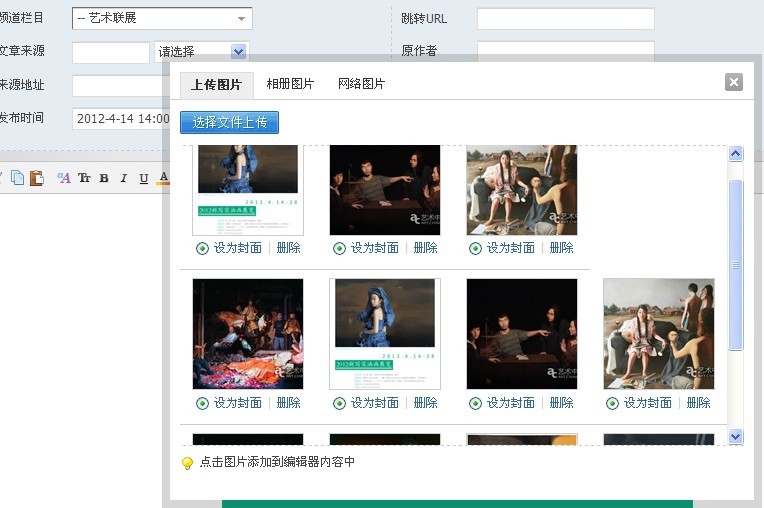Toggle underline formatting

click(144, 178)
